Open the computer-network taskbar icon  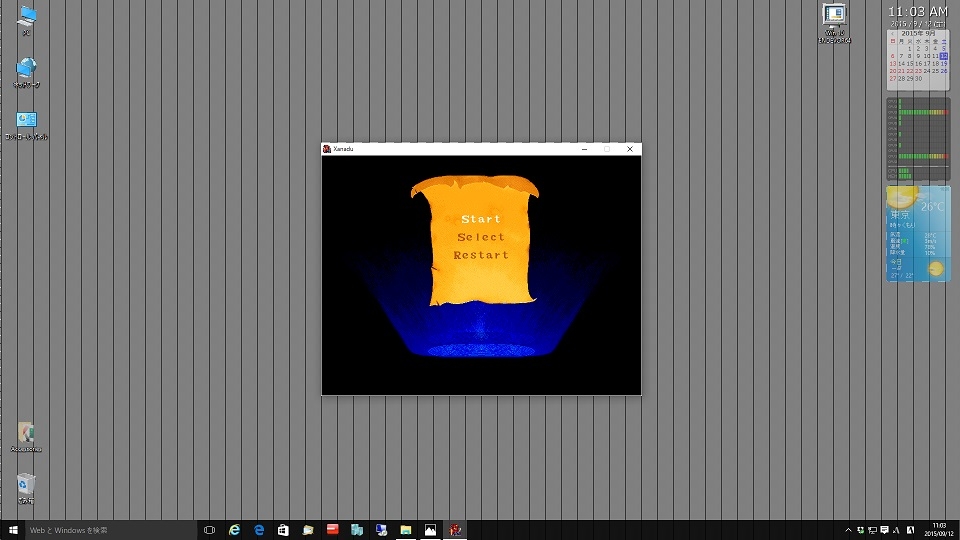(381, 530)
